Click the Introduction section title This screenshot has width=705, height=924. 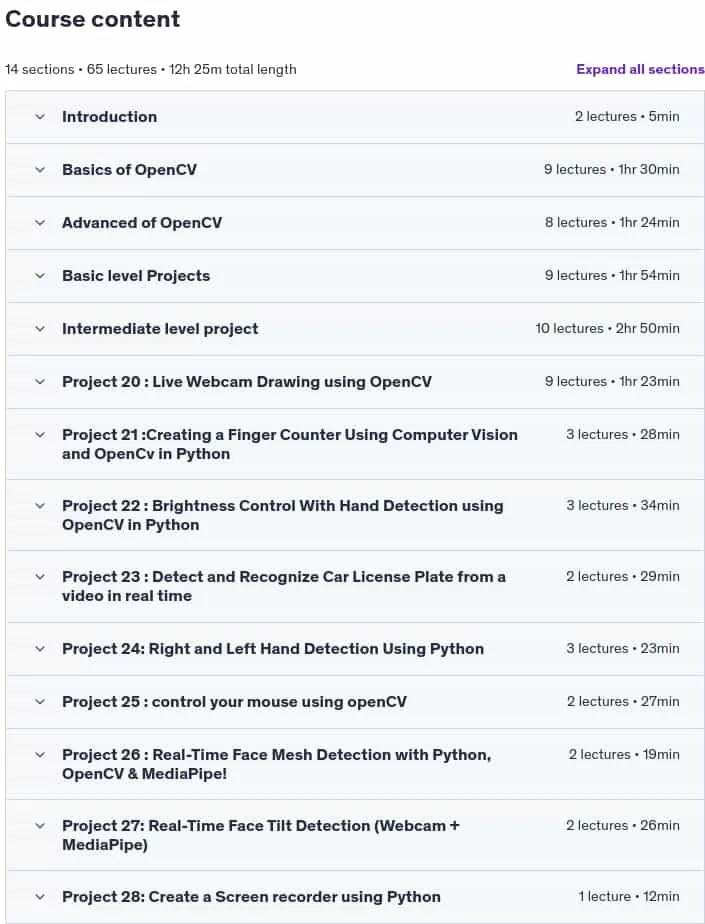click(110, 117)
